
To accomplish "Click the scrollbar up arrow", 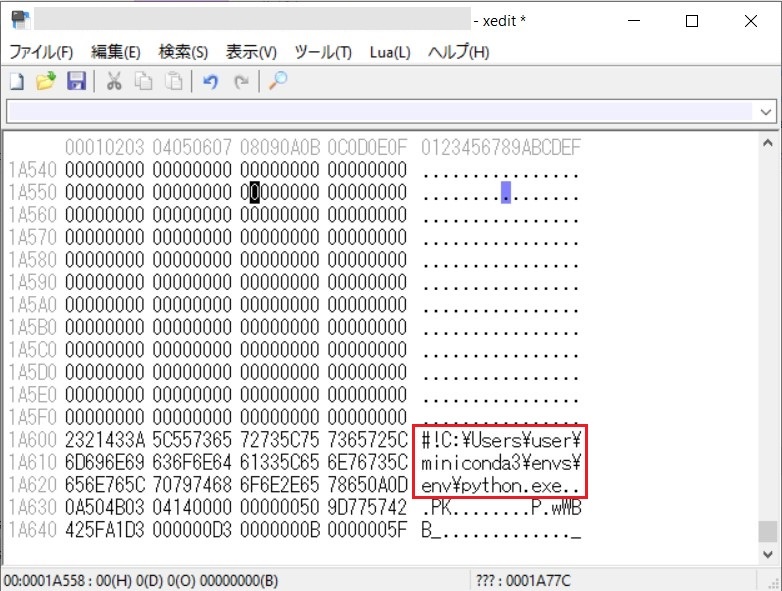I will (767, 144).
